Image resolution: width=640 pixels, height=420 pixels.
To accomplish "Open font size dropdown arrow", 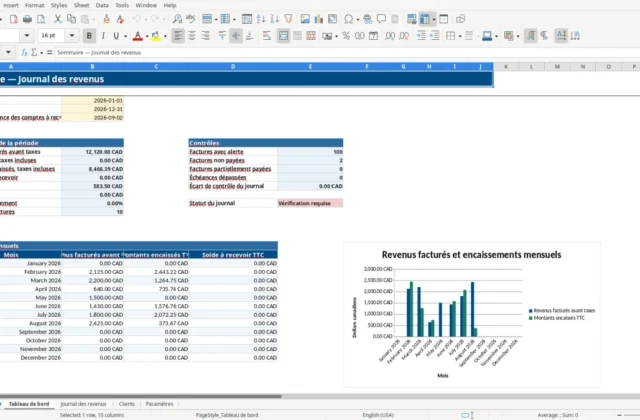I will tap(72, 36).
